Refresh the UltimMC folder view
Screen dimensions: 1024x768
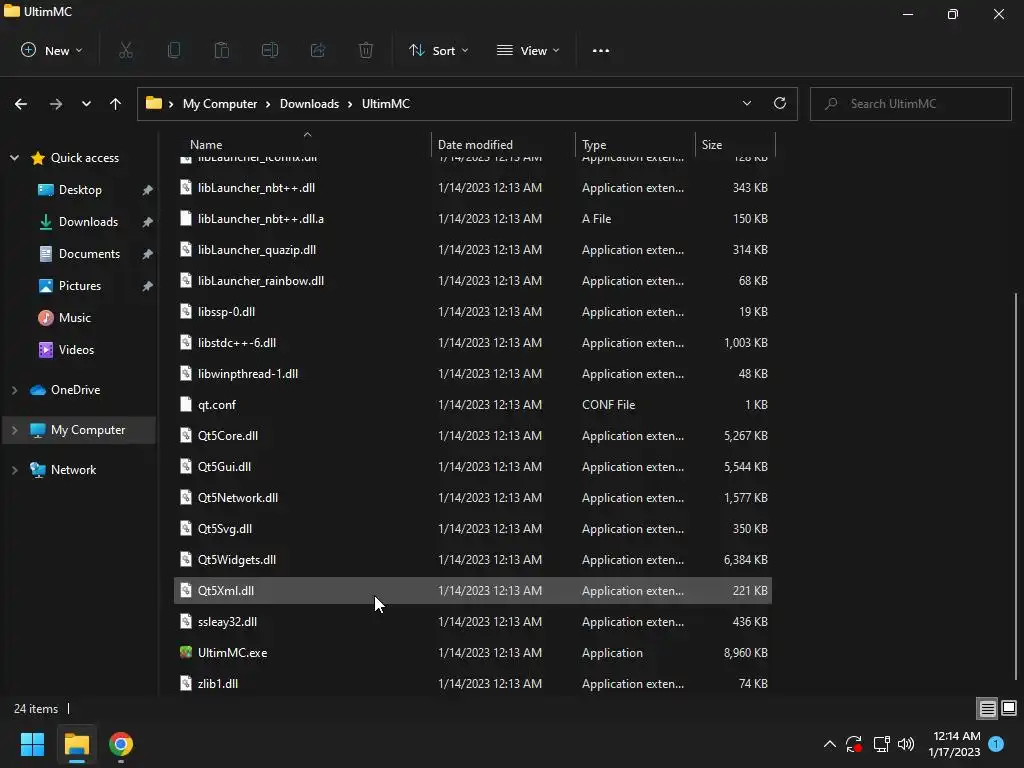[780, 103]
